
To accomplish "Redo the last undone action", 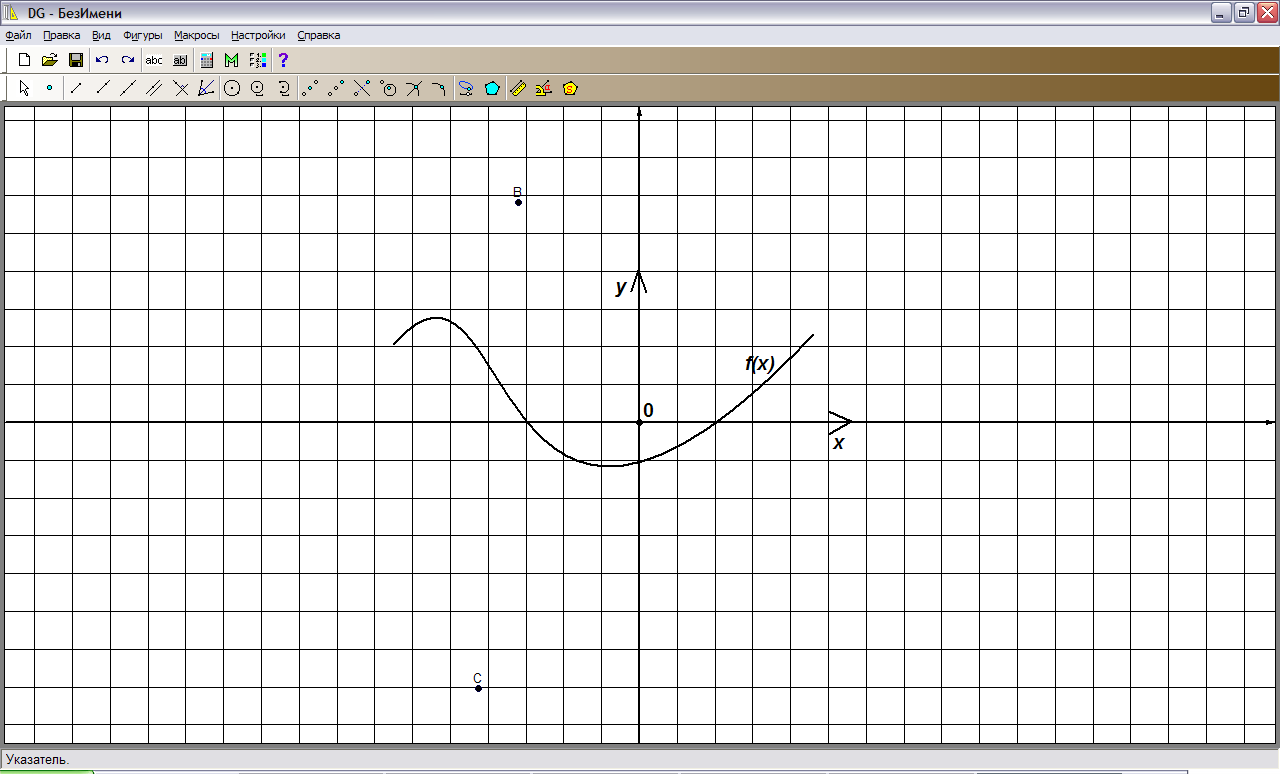I will coord(128,60).
